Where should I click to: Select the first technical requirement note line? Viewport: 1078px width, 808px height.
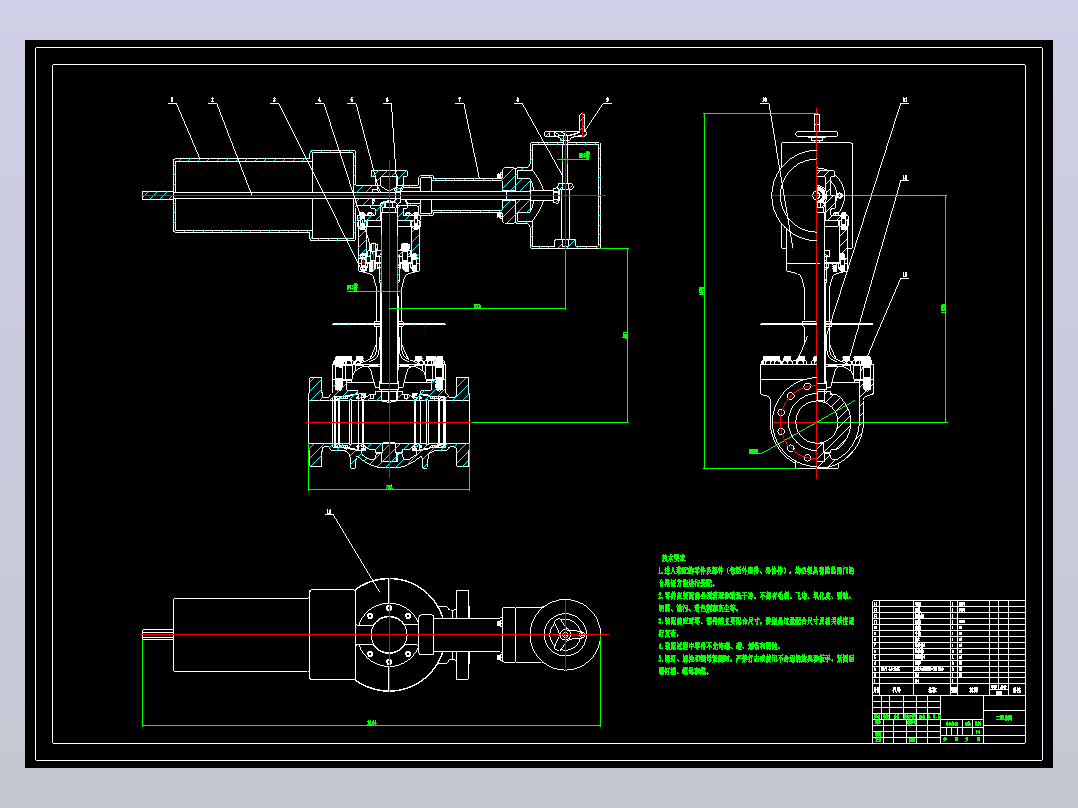click(756, 571)
